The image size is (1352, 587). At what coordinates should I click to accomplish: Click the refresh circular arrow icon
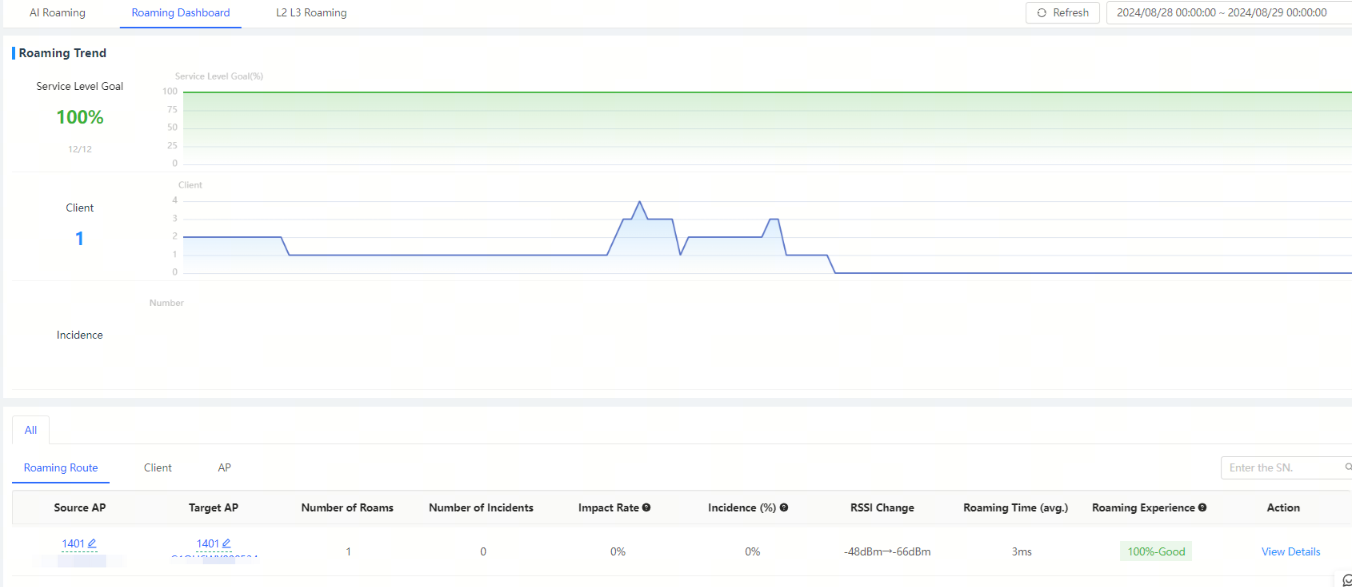click(1042, 13)
